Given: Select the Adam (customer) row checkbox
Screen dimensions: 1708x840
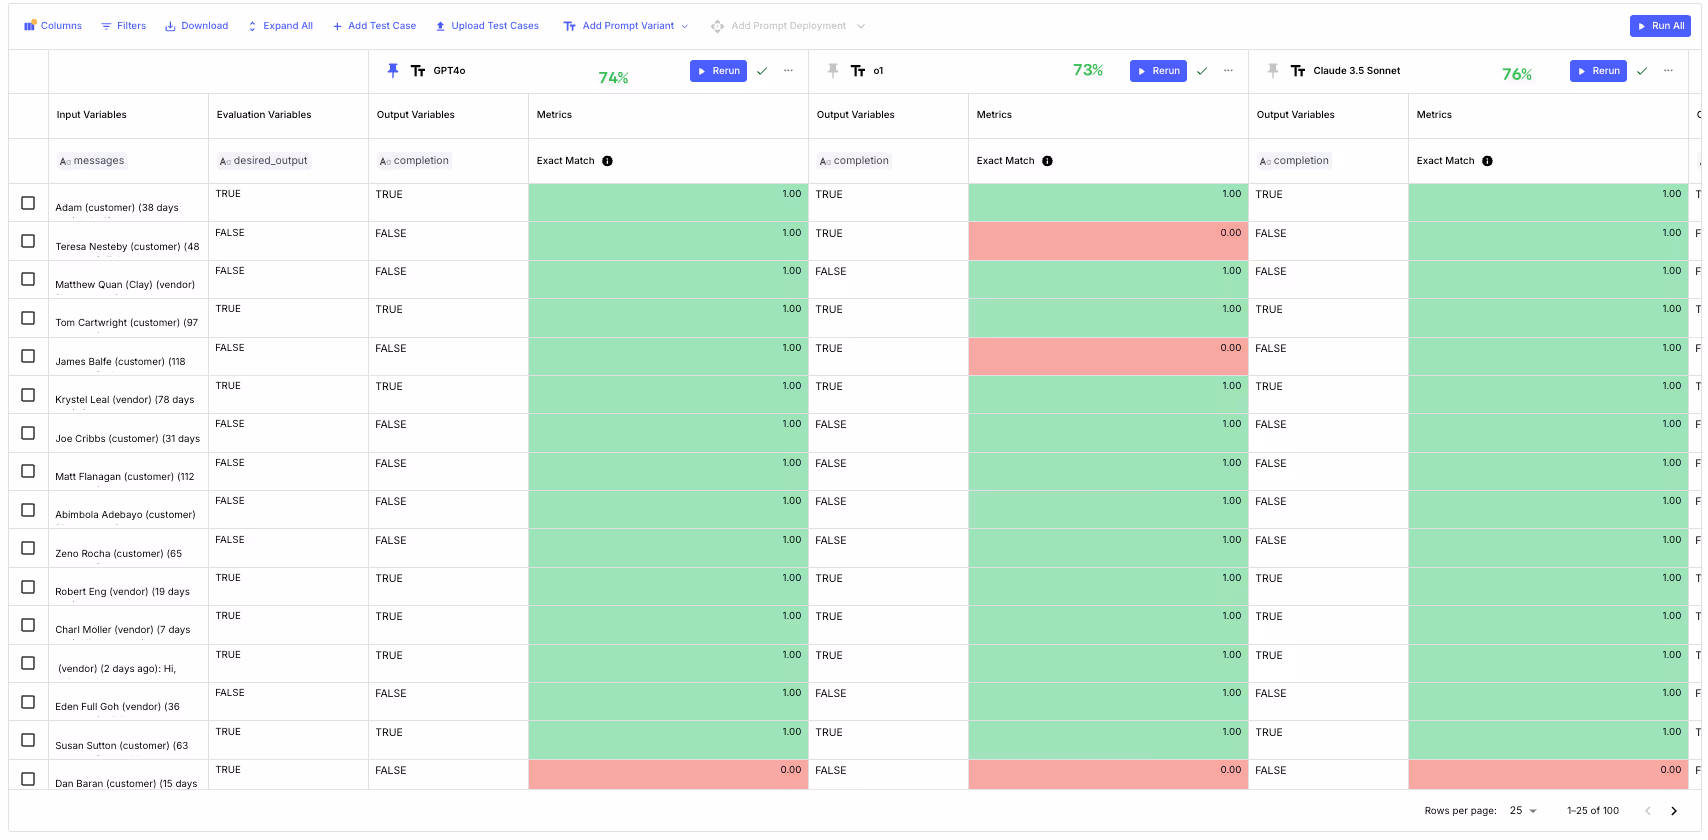Looking at the screenshot, I should tap(28, 203).
